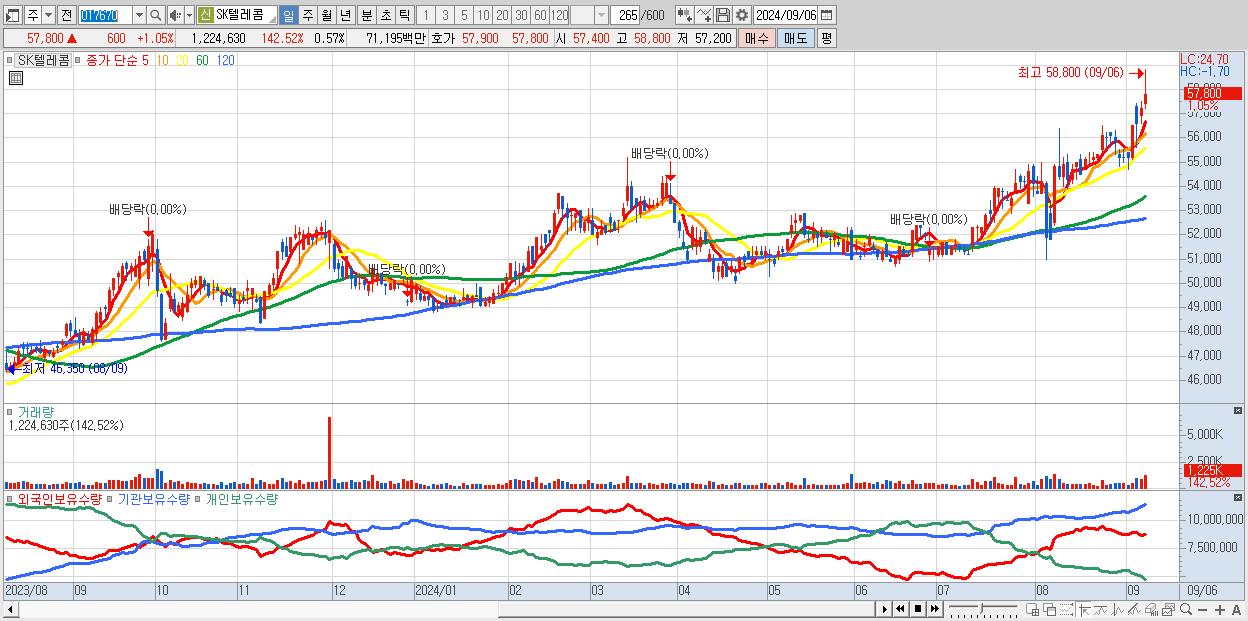
Task: Add a line indicator via toolbar icon
Action: click(704, 16)
